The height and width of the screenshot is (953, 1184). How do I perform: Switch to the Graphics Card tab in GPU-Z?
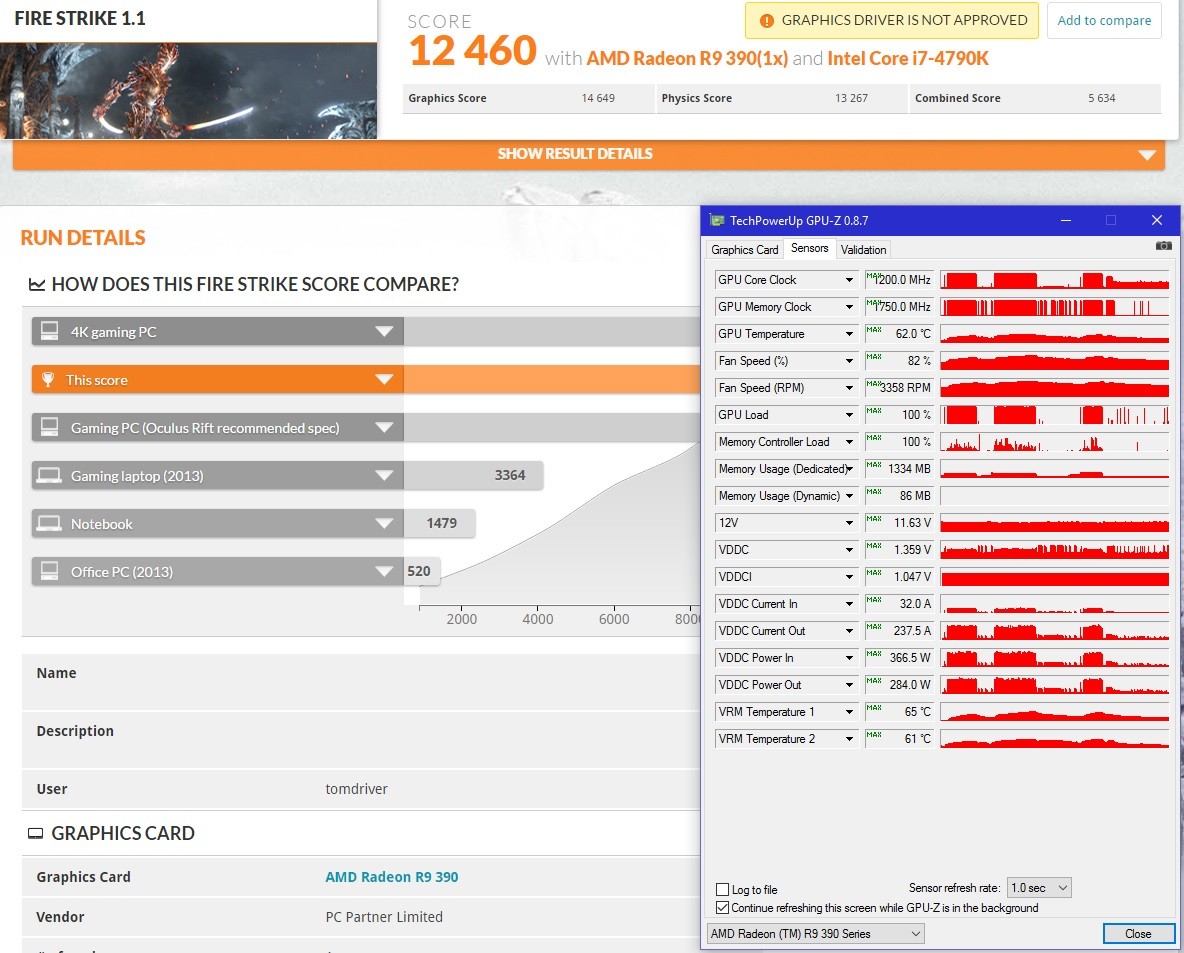pos(745,250)
